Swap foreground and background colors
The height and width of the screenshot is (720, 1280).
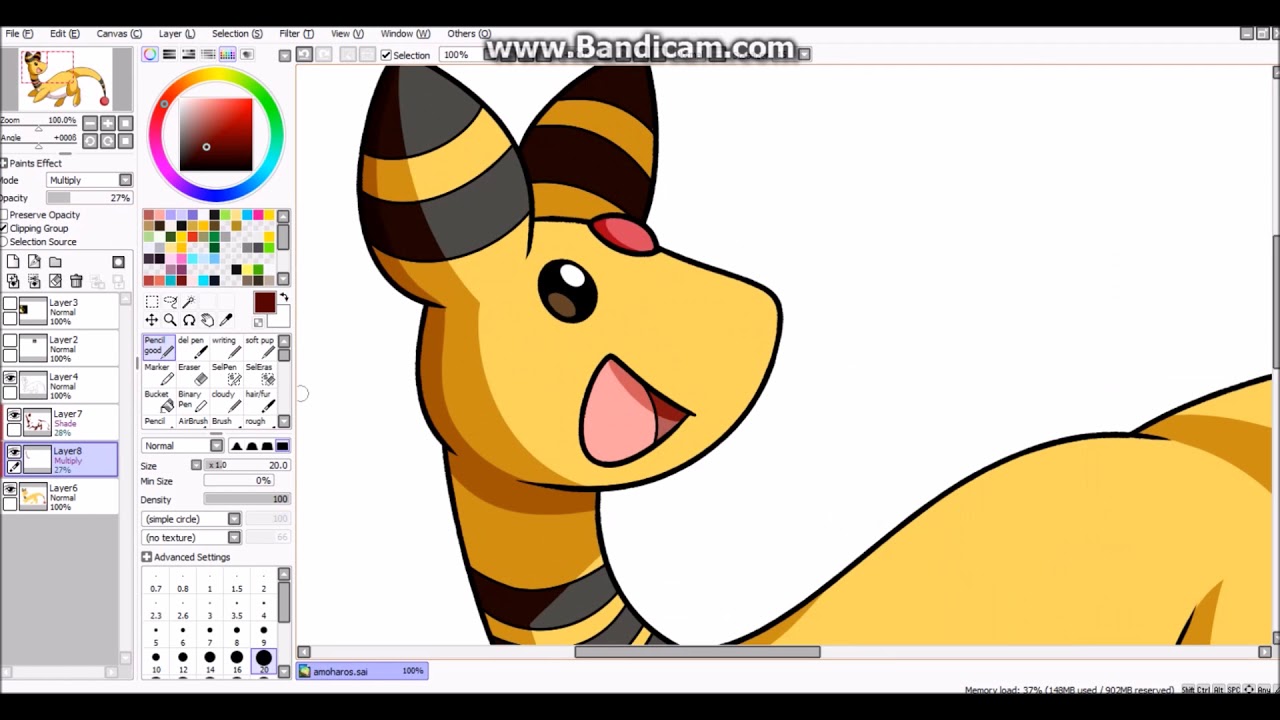(284, 298)
